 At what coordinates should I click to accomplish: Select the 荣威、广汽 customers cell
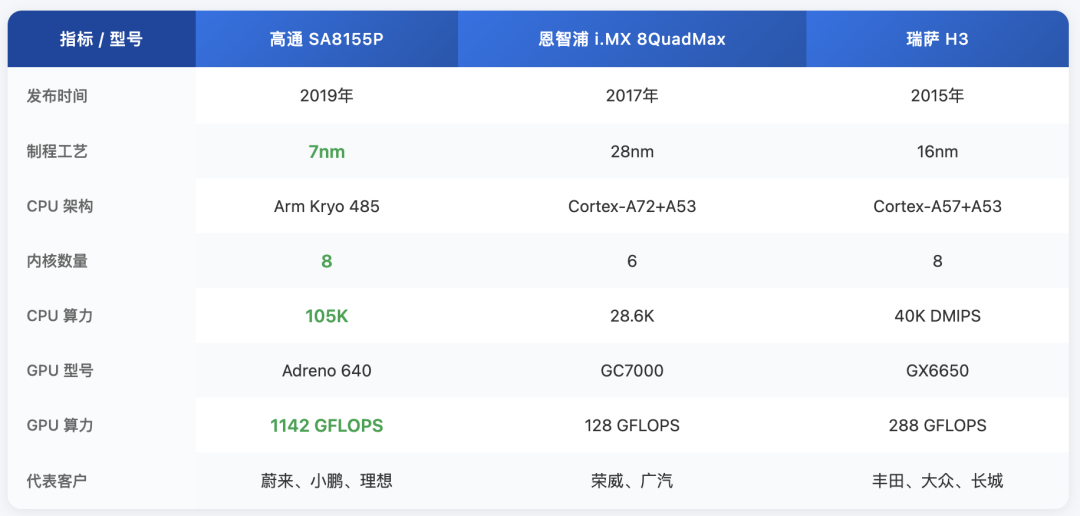tap(632, 480)
